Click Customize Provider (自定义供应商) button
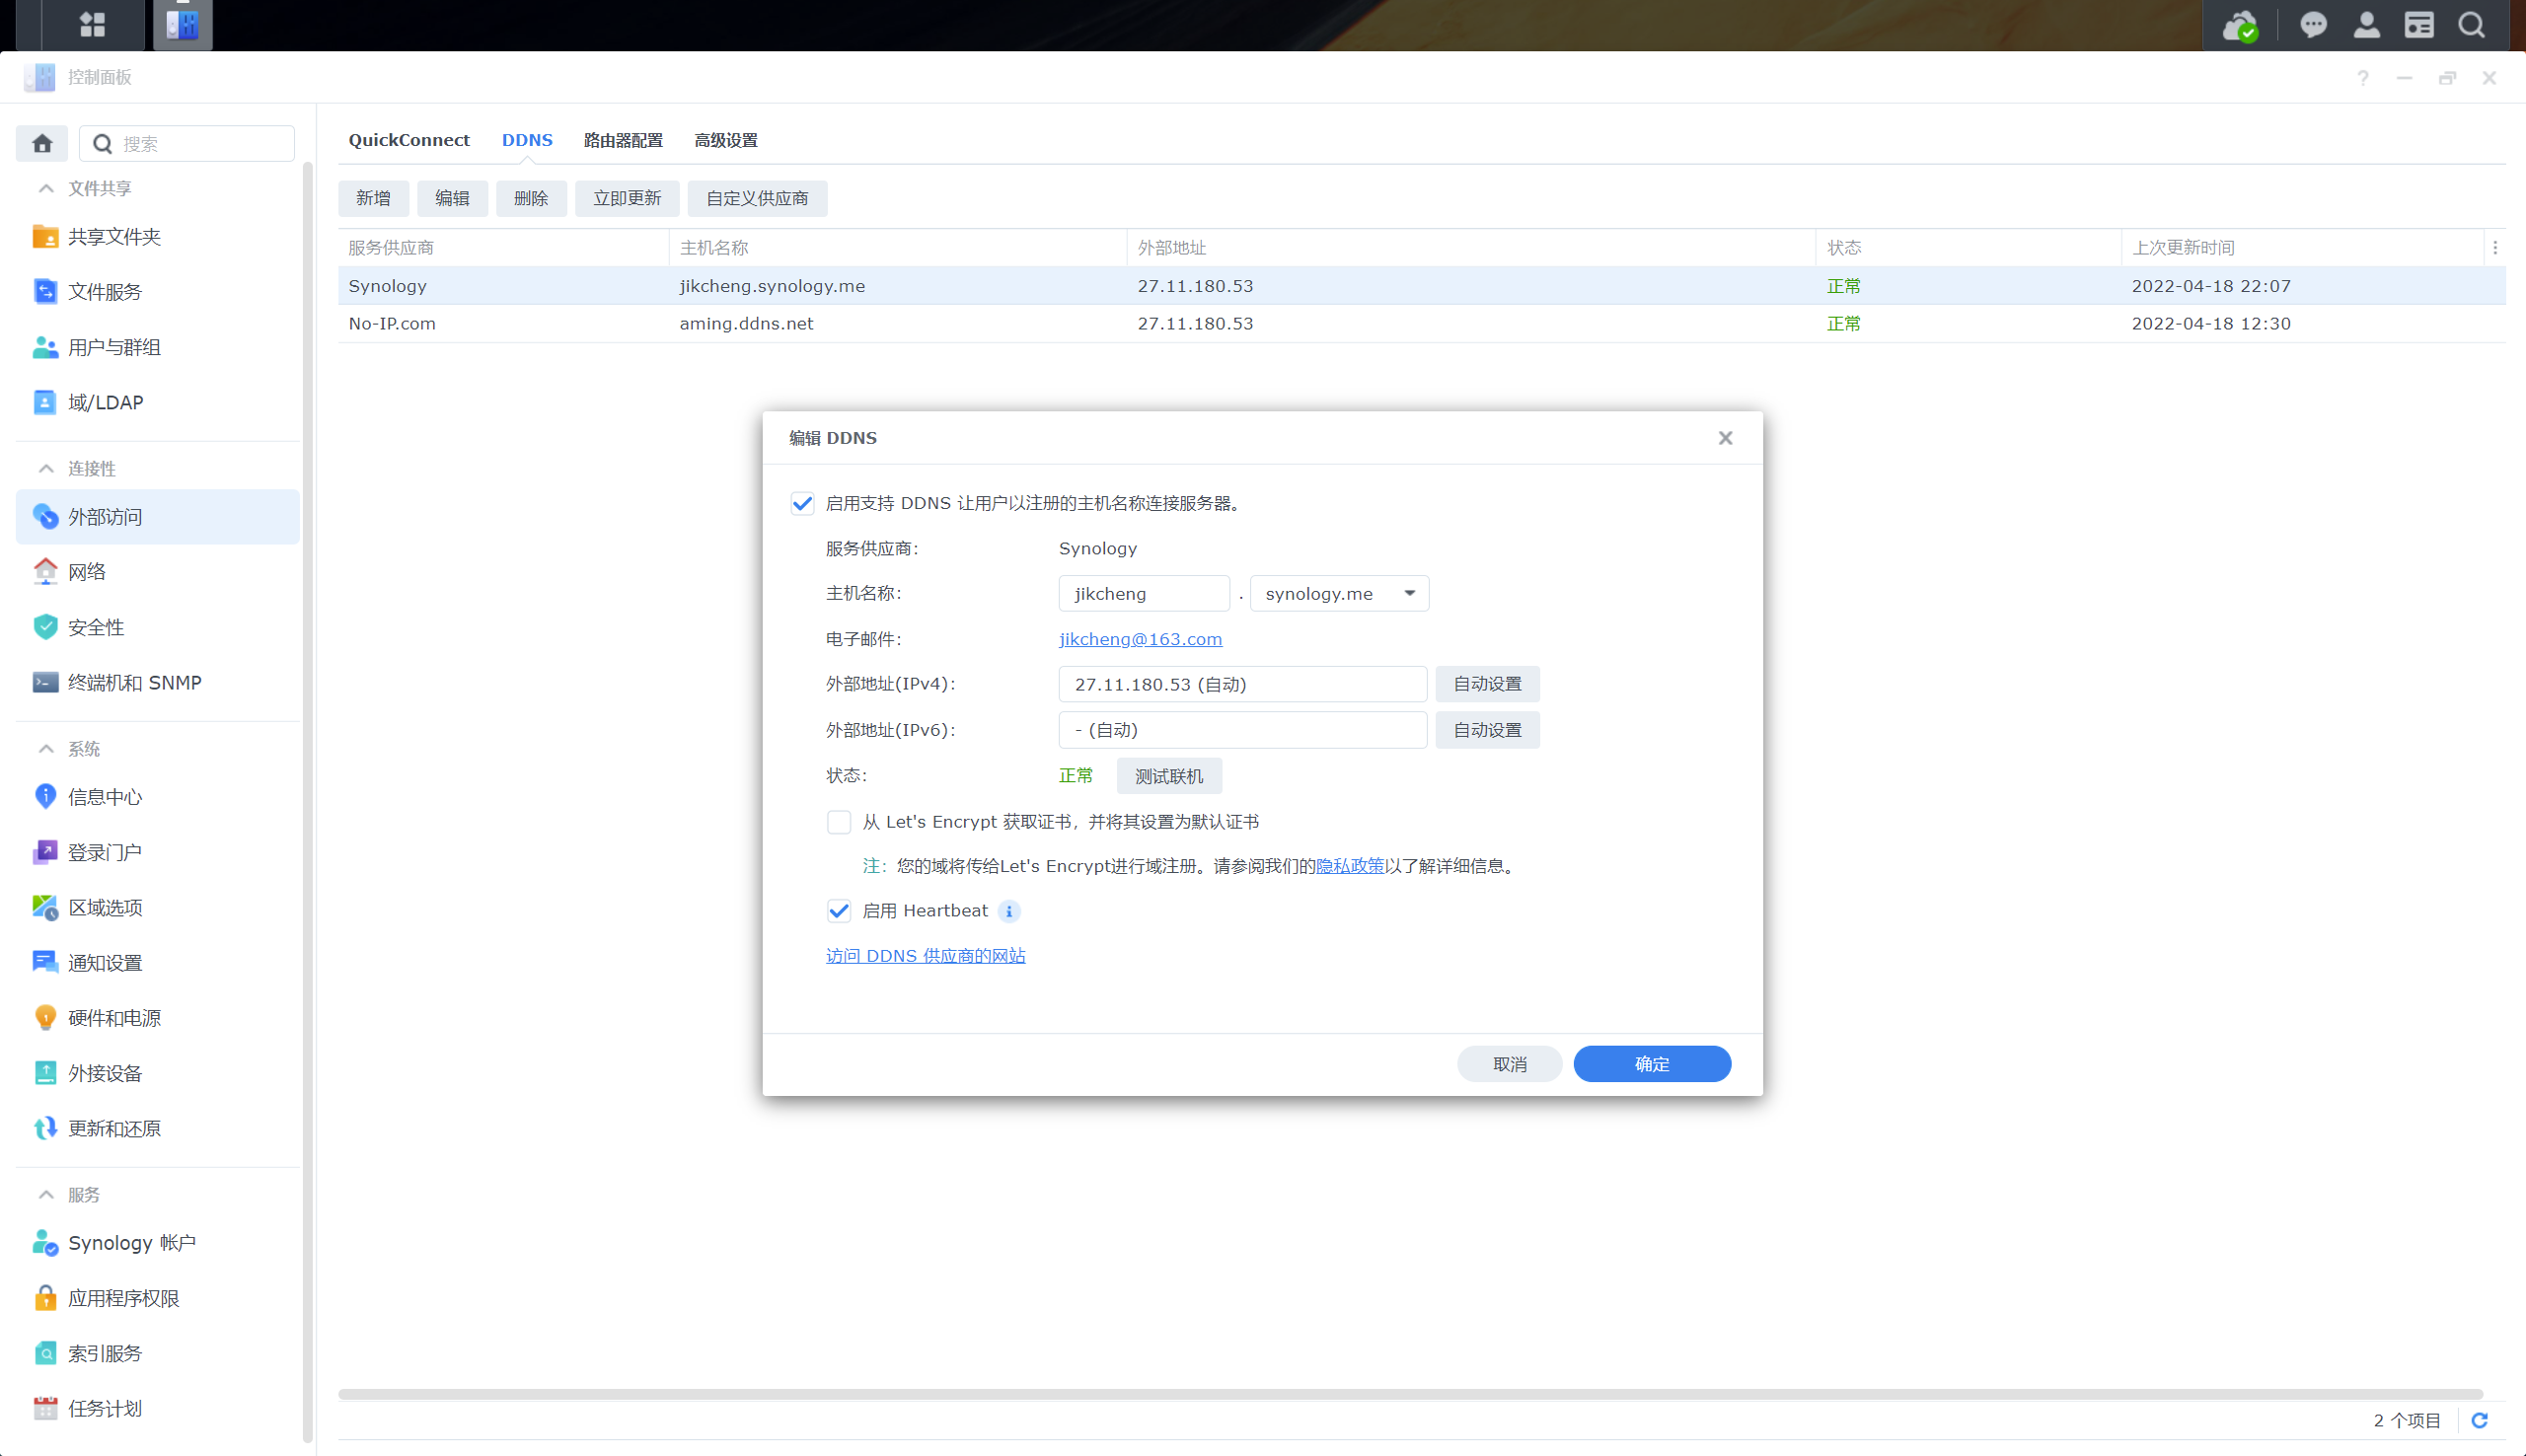 coord(757,198)
